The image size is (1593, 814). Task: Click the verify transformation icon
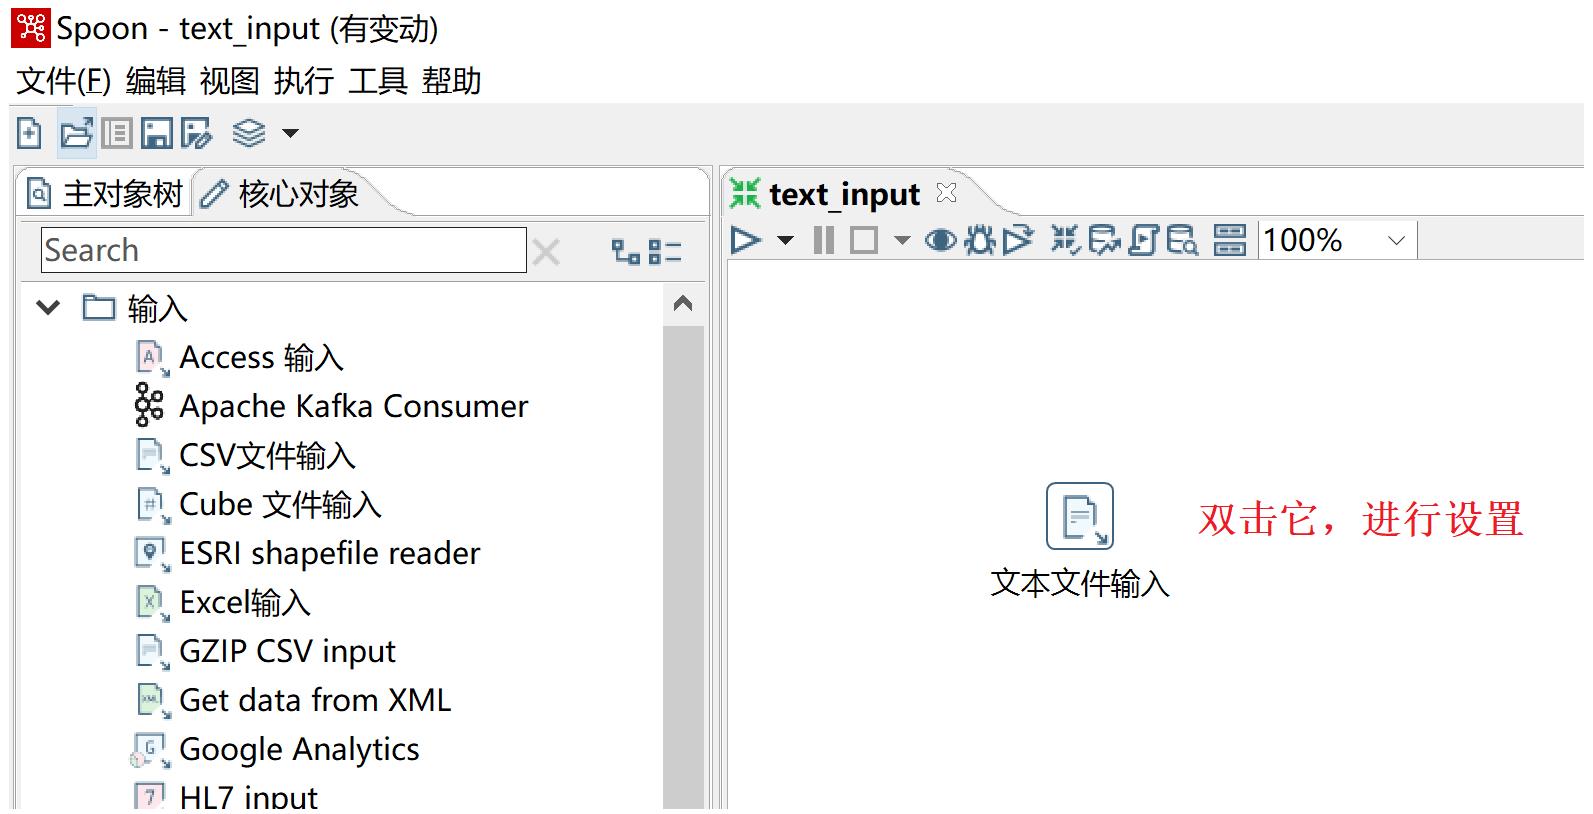click(x=1066, y=240)
